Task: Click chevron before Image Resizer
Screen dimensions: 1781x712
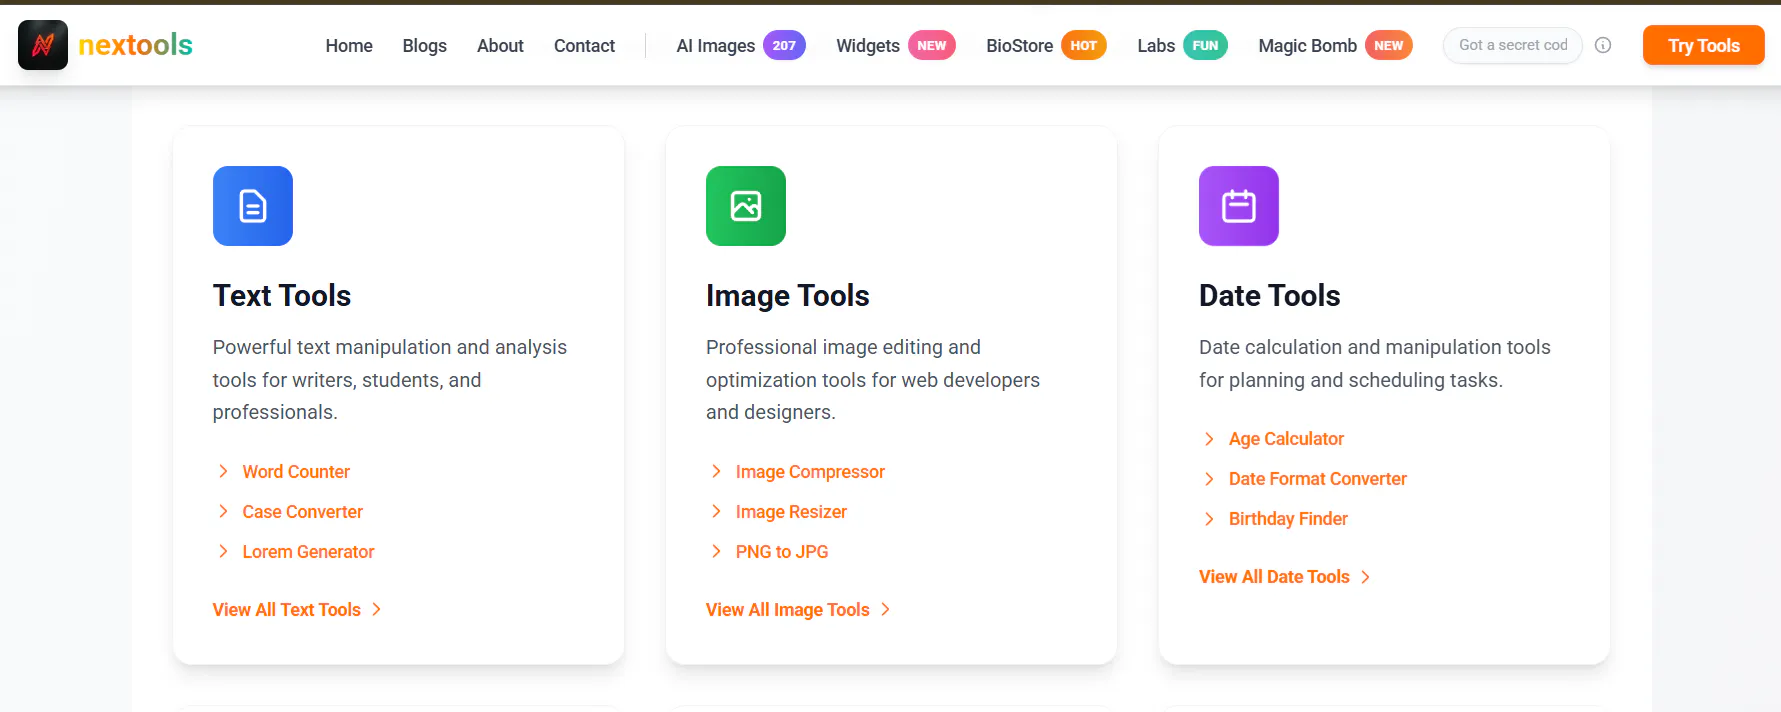Action: (x=716, y=511)
